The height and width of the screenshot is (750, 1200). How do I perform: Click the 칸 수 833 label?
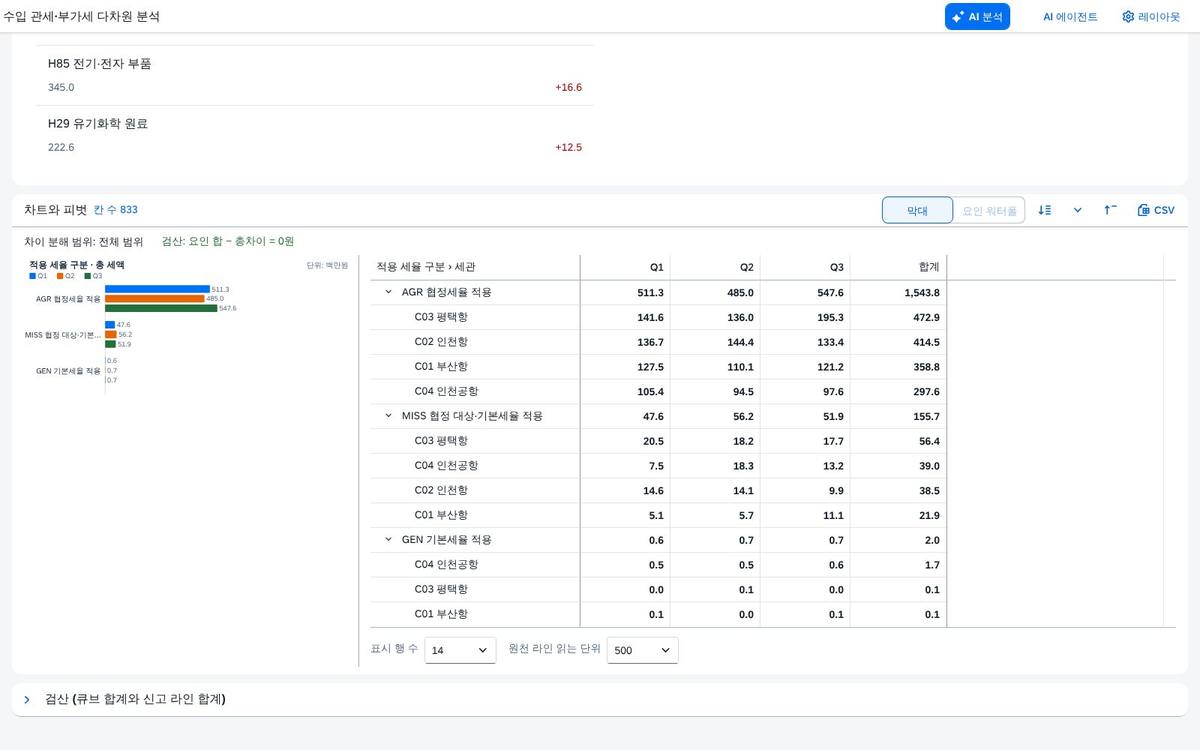[116, 210]
